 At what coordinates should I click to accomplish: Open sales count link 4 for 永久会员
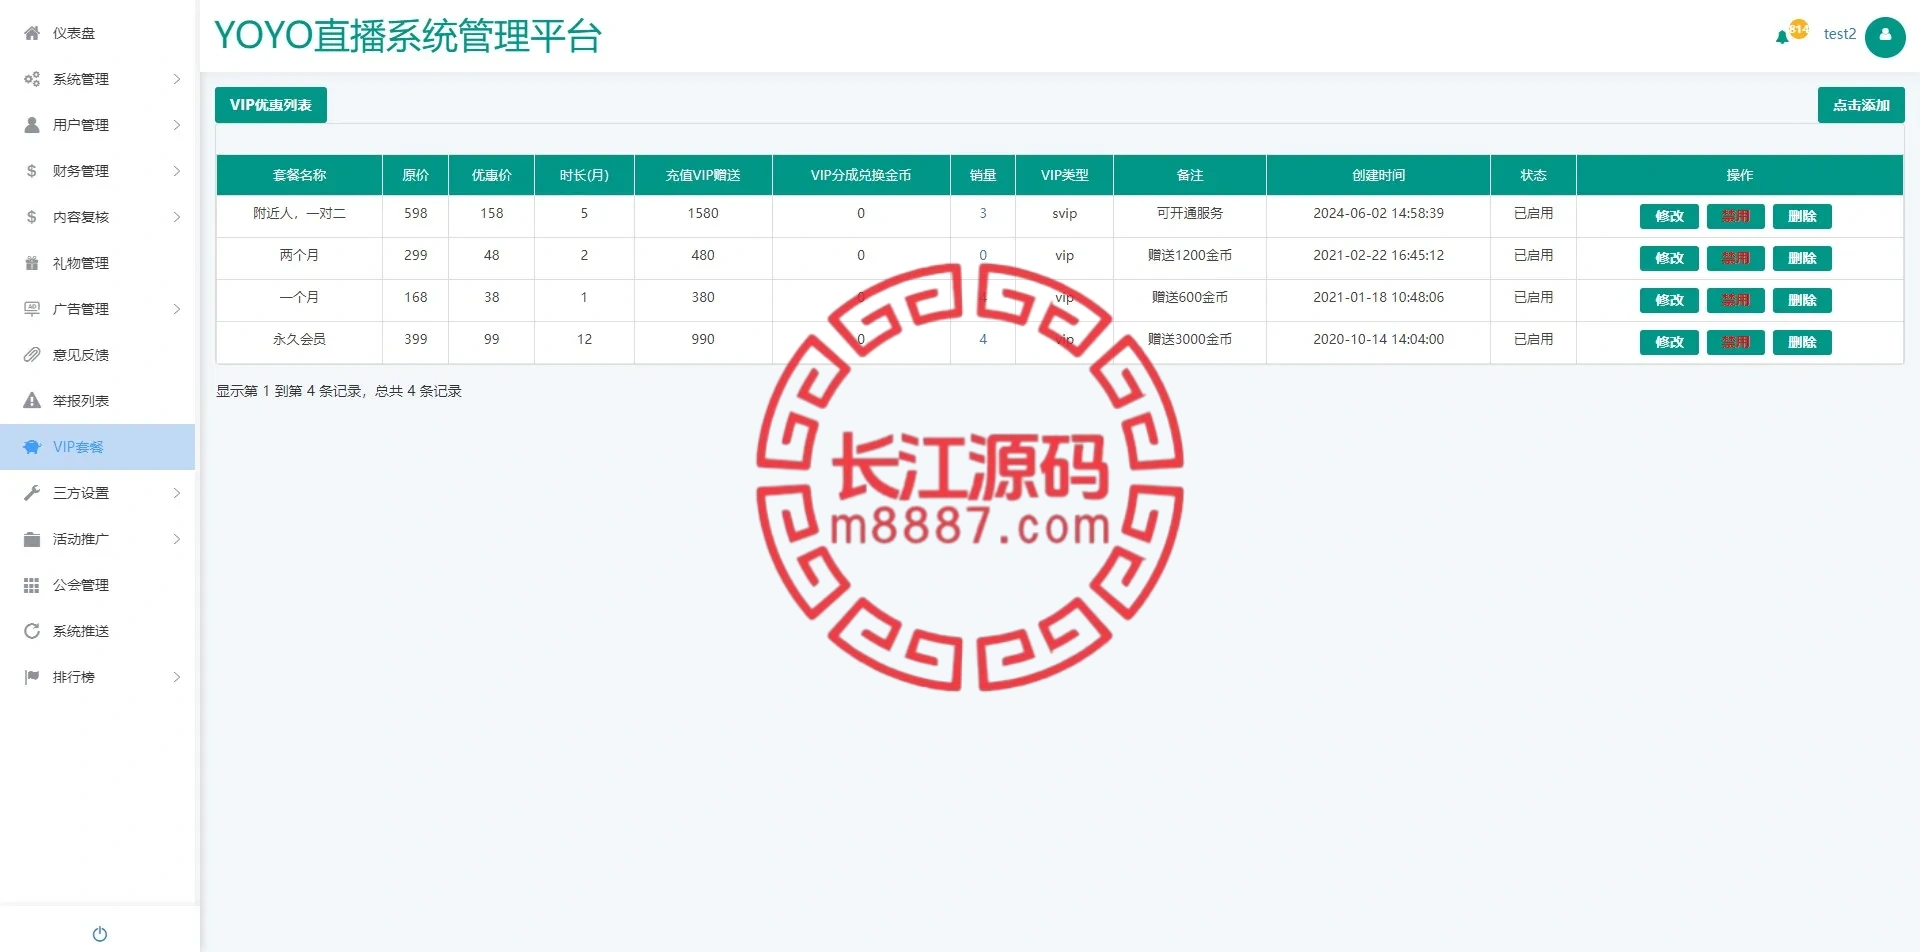point(983,339)
